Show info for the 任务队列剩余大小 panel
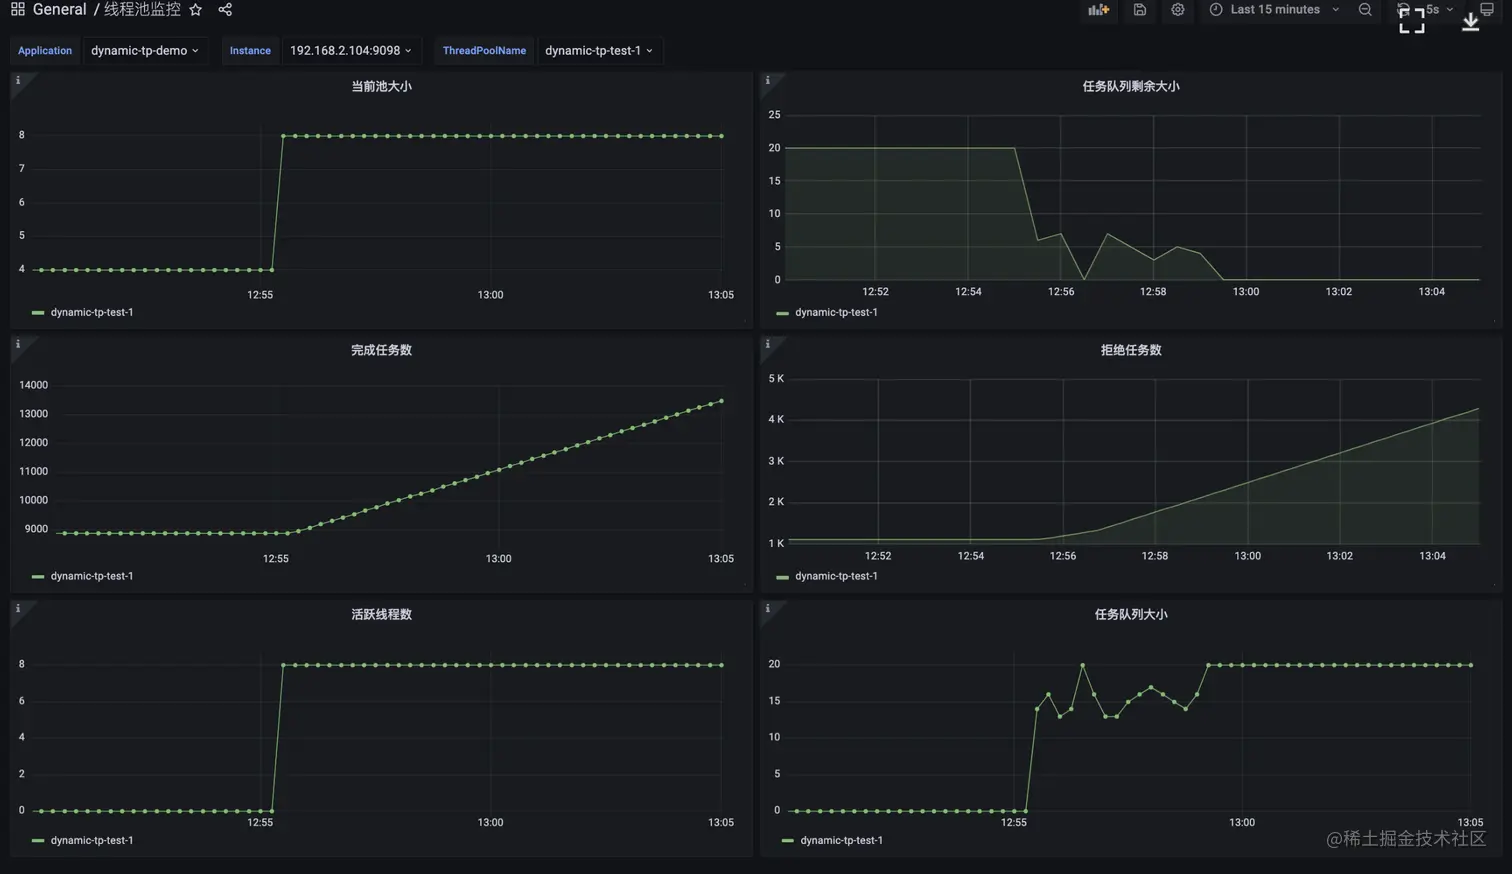This screenshot has width=1512, height=874. [x=767, y=80]
